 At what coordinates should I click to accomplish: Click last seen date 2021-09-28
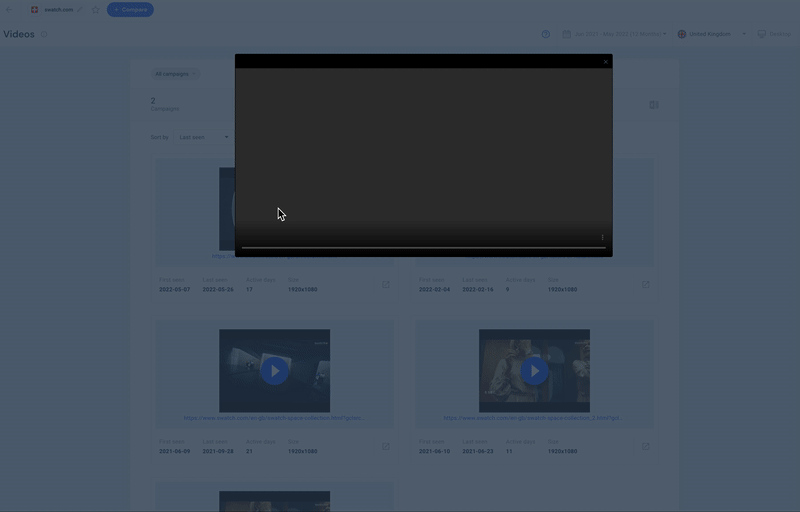pyautogui.click(x=218, y=451)
